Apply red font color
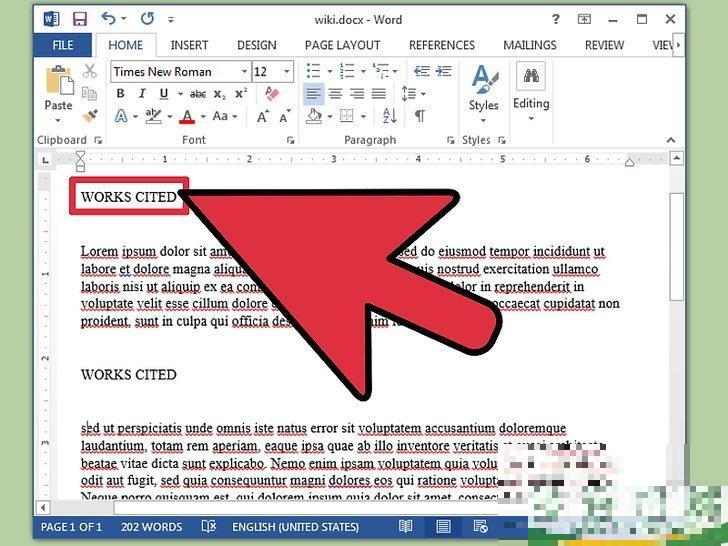728x546 pixels. (x=187, y=116)
